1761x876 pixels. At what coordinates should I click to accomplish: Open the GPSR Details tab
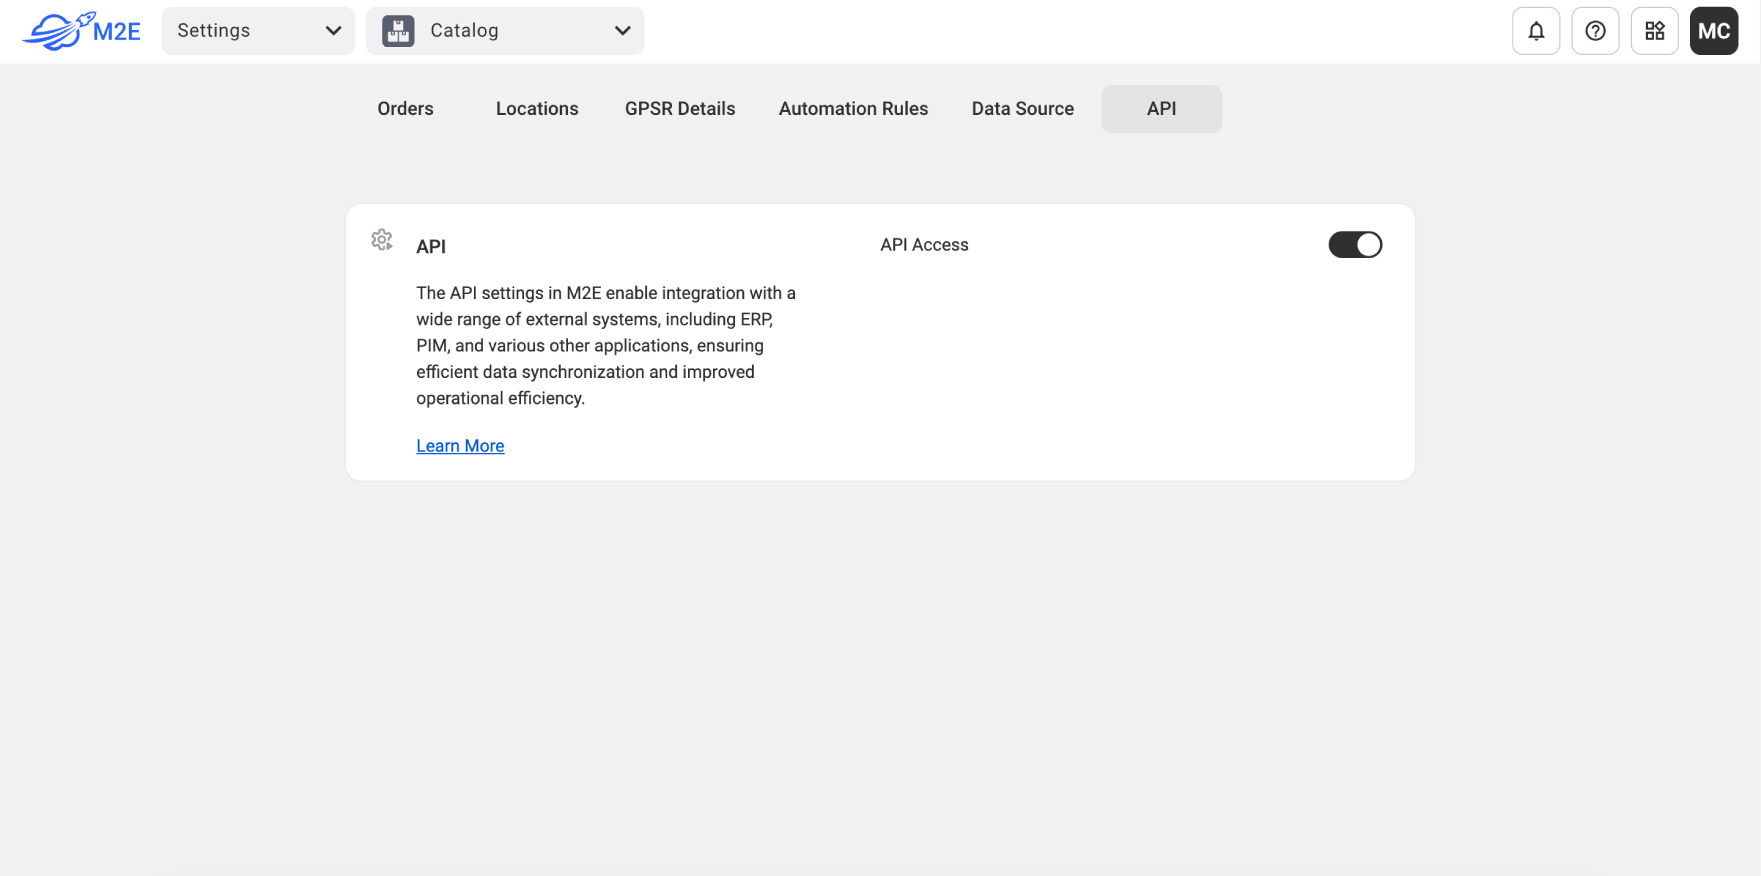680,109
